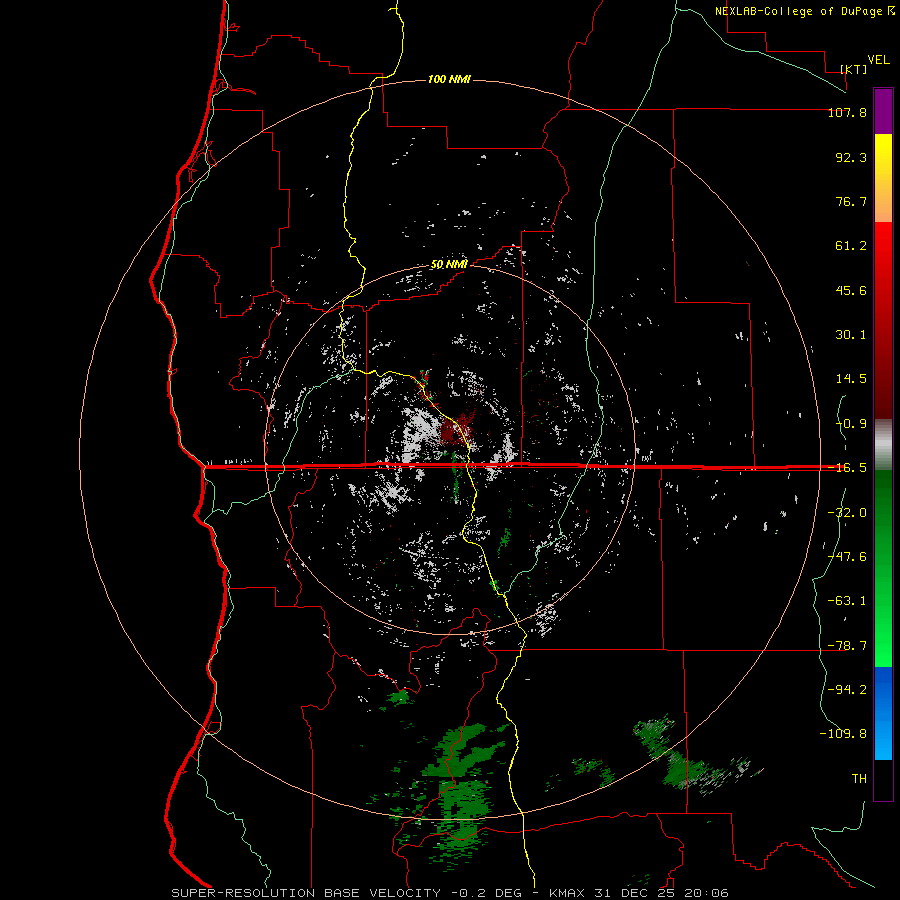Click the 100 NMI range ring label
The image size is (900, 900).
click(449, 79)
